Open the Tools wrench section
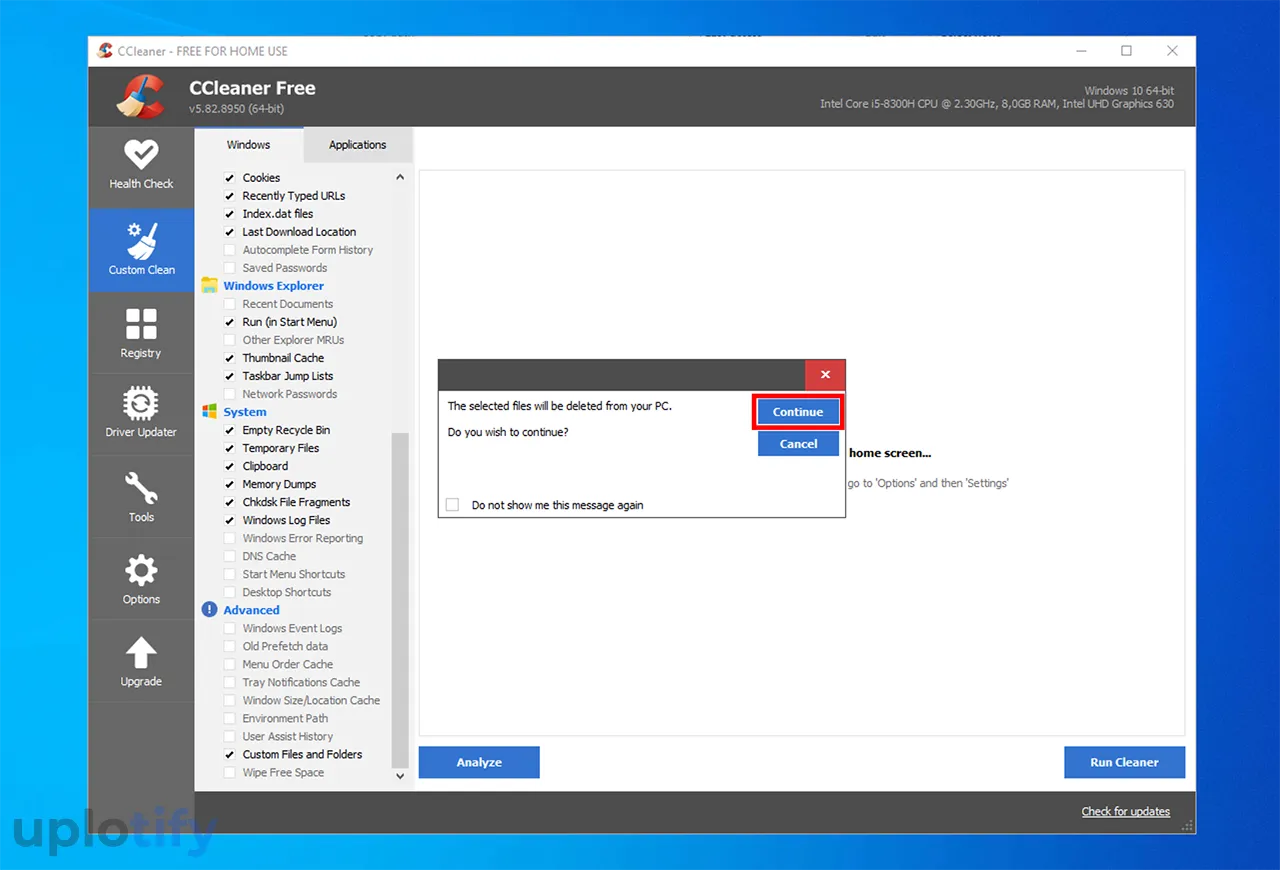The image size is (1280, 870). [x=141, y=497]
